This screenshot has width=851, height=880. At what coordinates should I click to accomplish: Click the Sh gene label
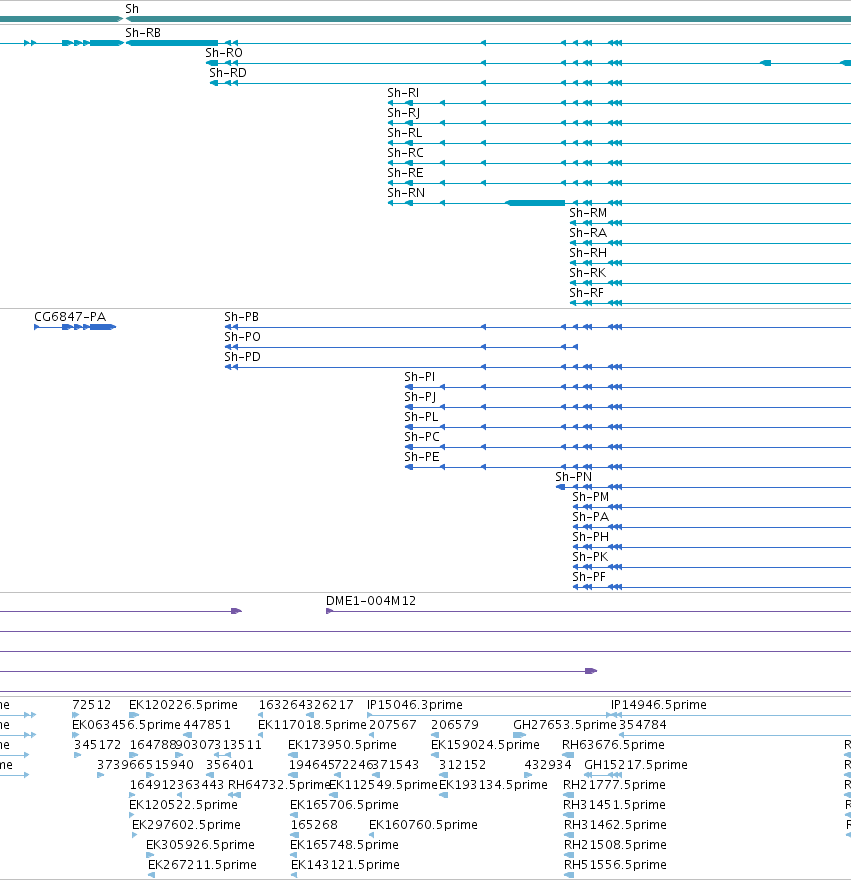coord(132,8)
